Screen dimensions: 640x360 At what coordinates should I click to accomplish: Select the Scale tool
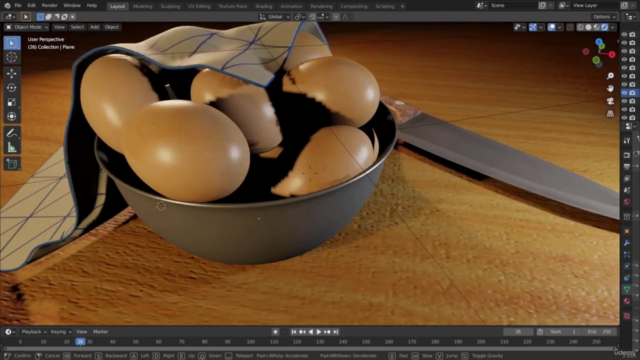click(12, 102)
